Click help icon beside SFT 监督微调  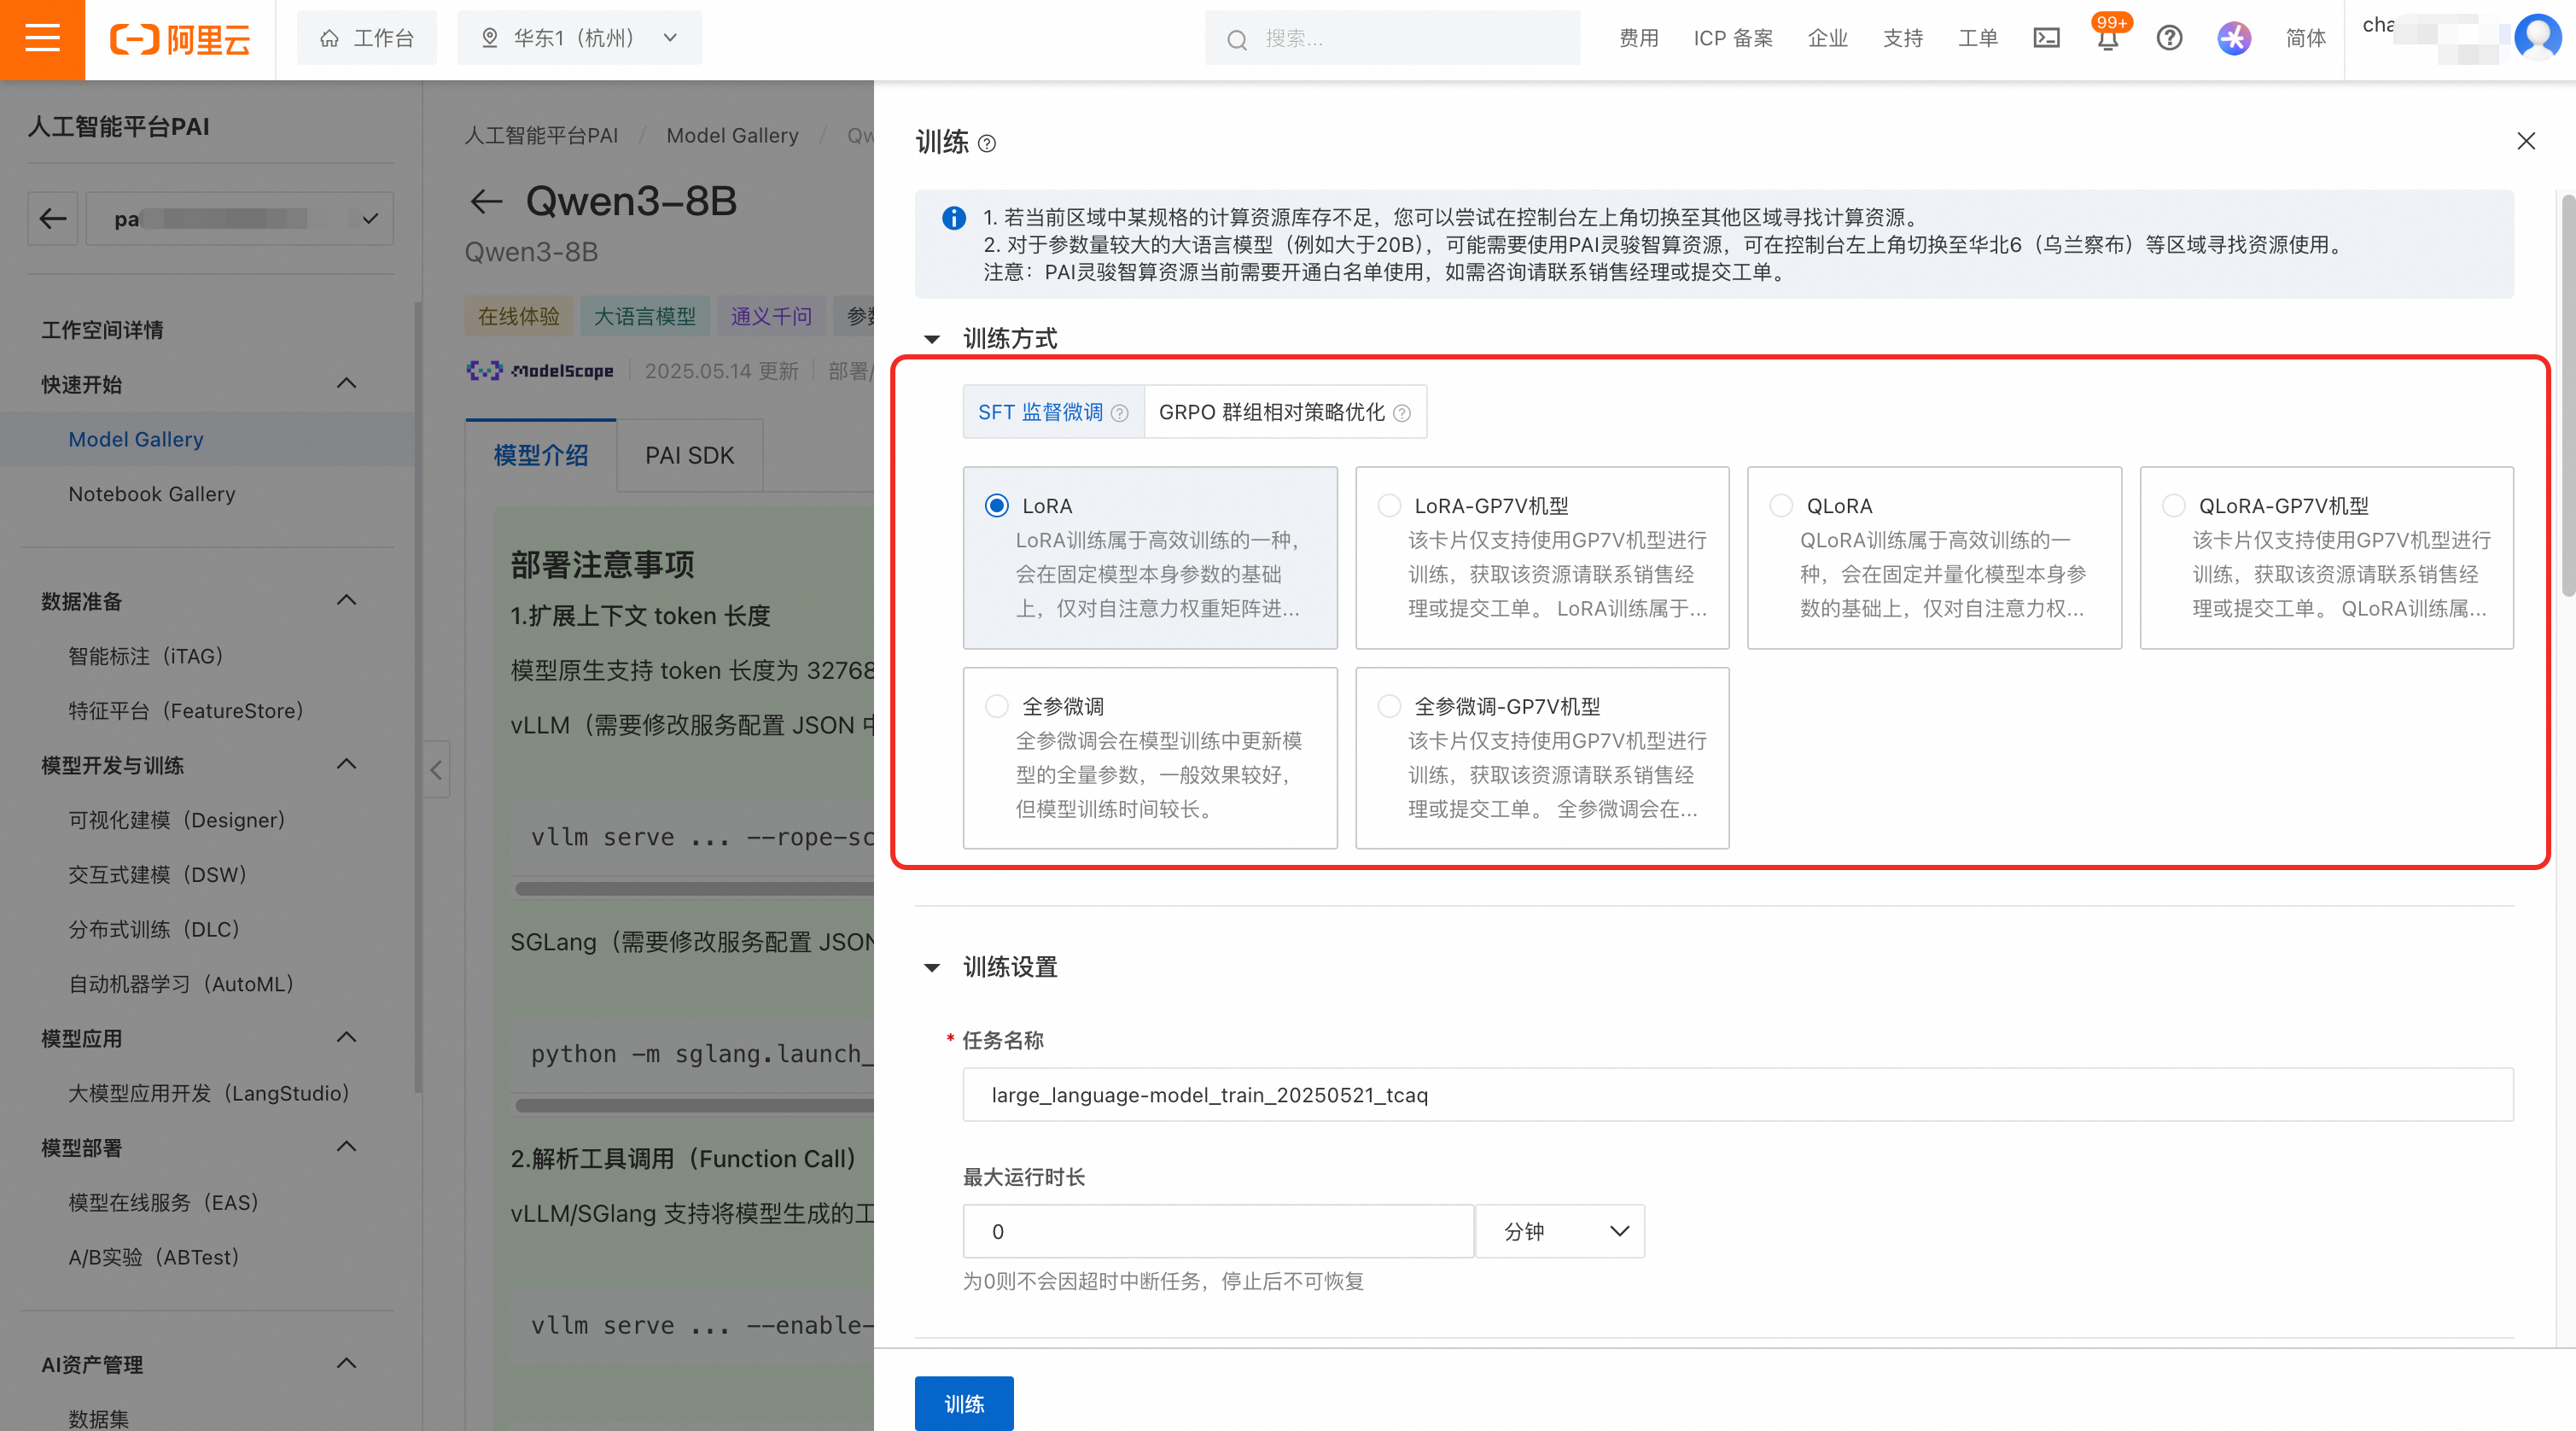coord(1120,413)
